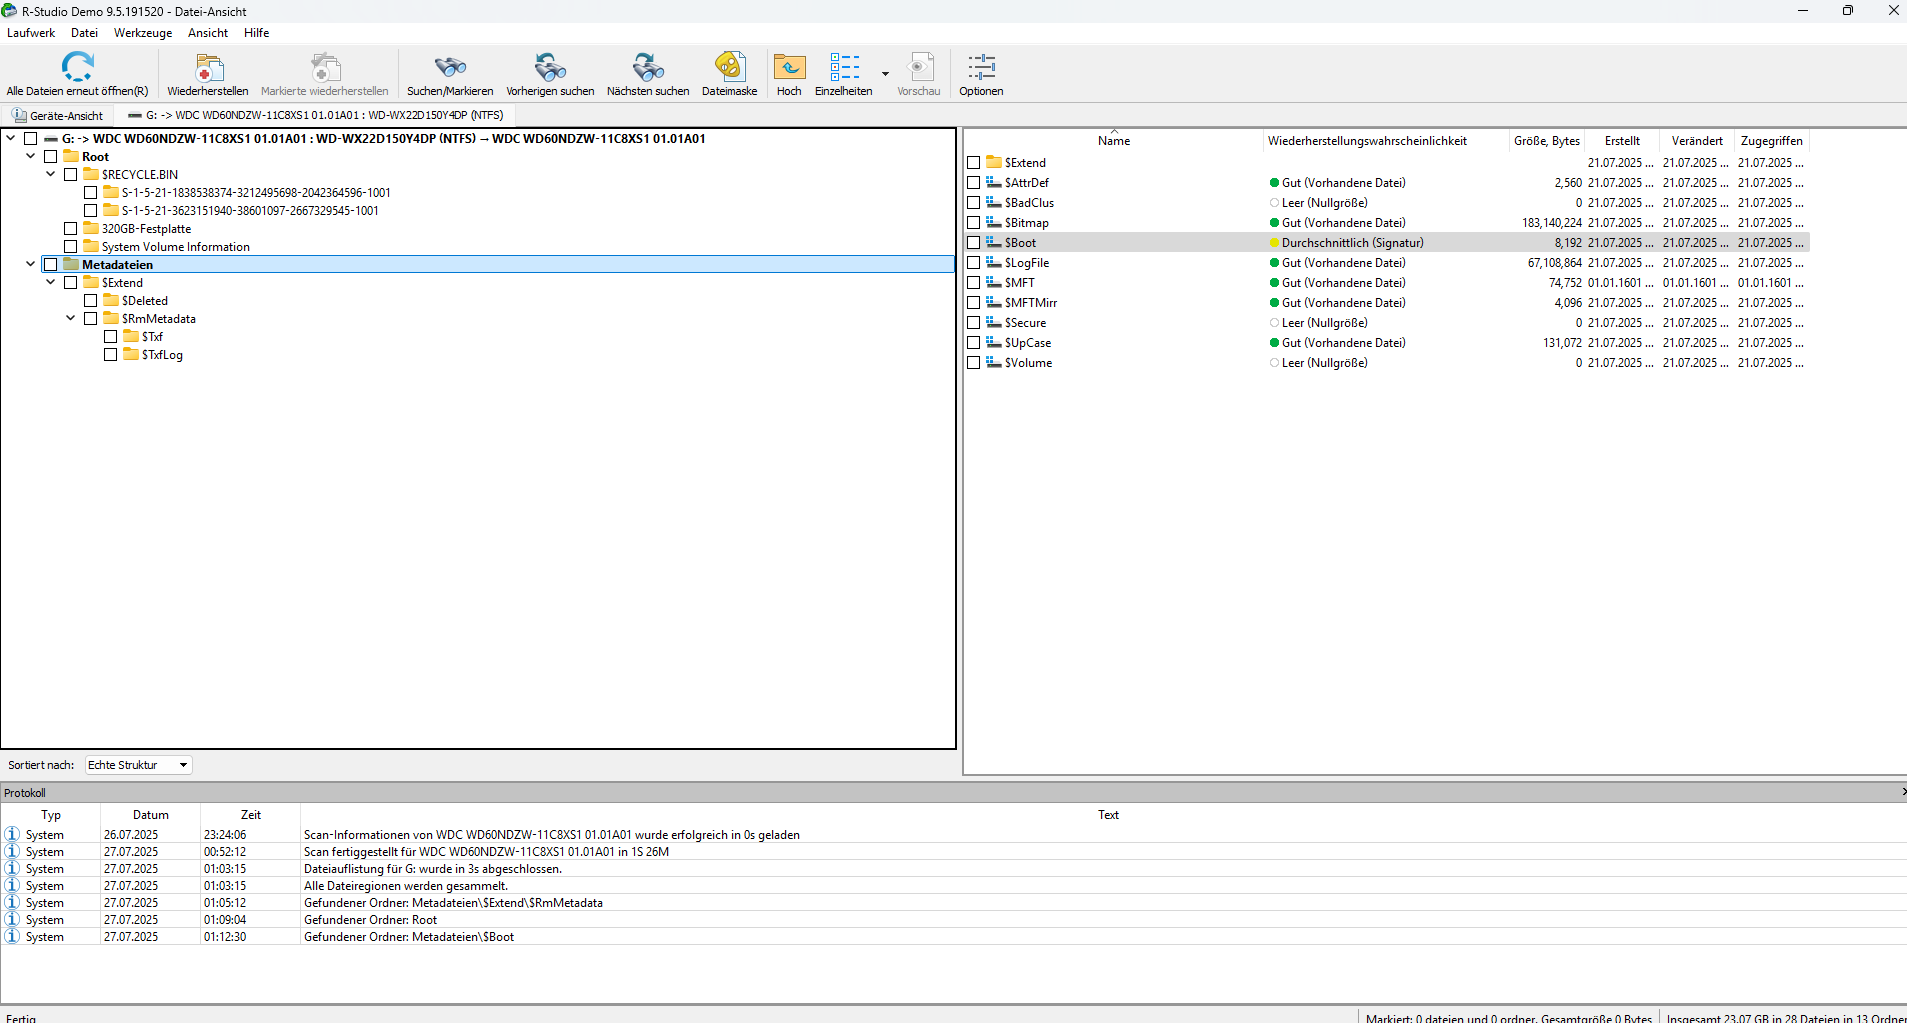Tick the $Boot file checkbox
The width and height of the screenshot is (1907, 1023).
[x=973, y=243]
